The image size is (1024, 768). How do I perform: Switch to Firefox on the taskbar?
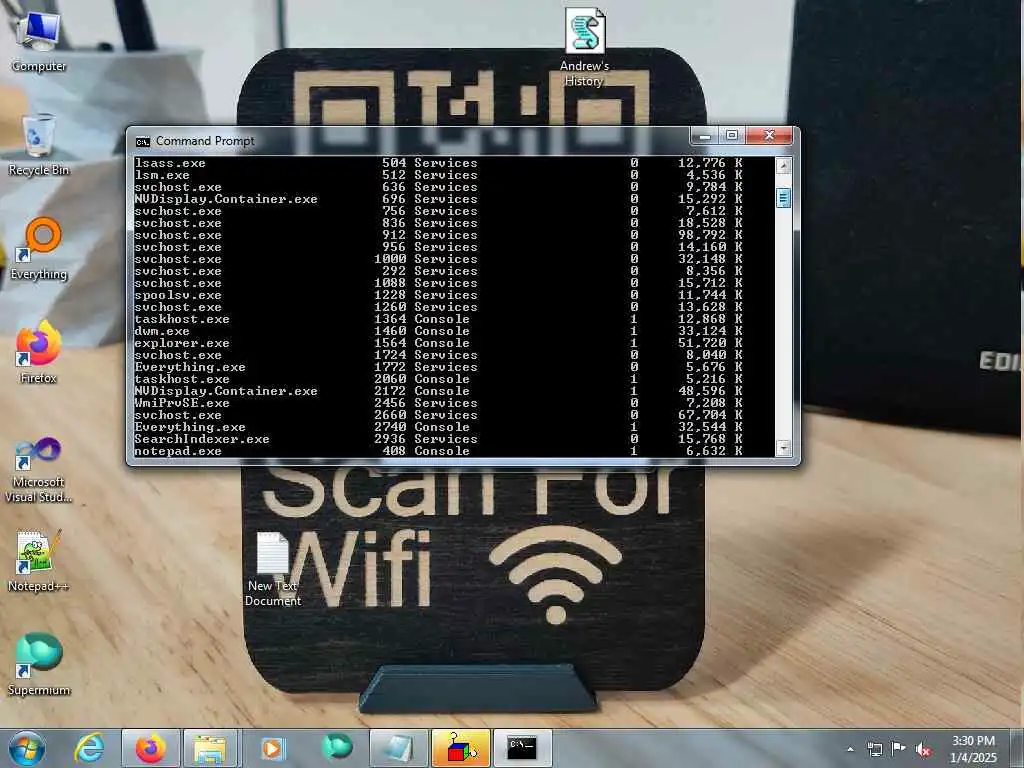click(x=150, y=748)
